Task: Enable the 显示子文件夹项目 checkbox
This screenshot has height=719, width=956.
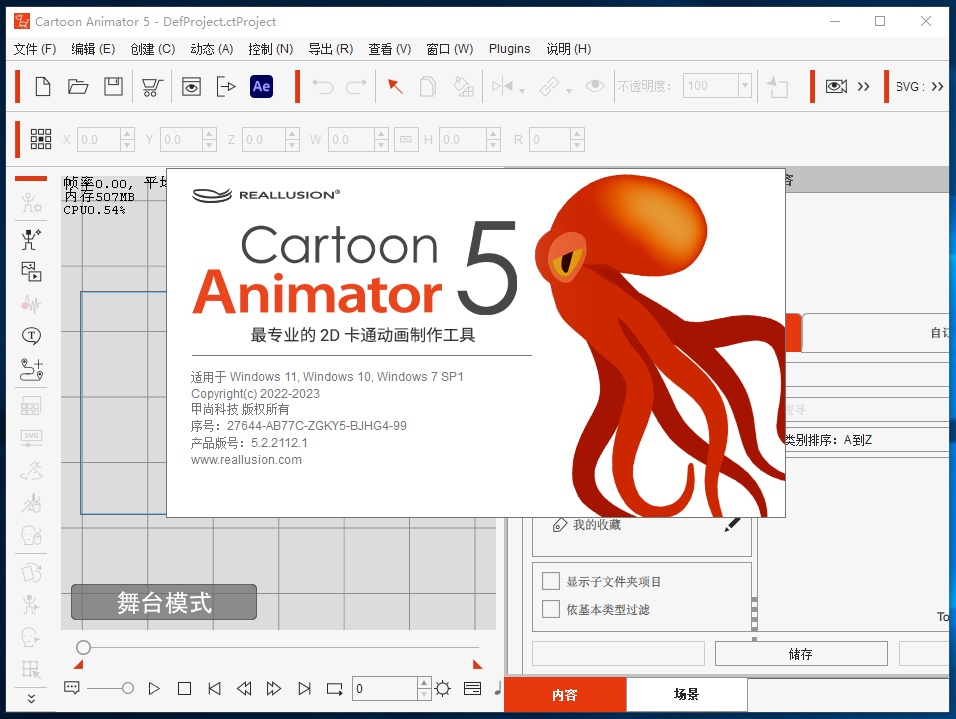Action: 550,581
